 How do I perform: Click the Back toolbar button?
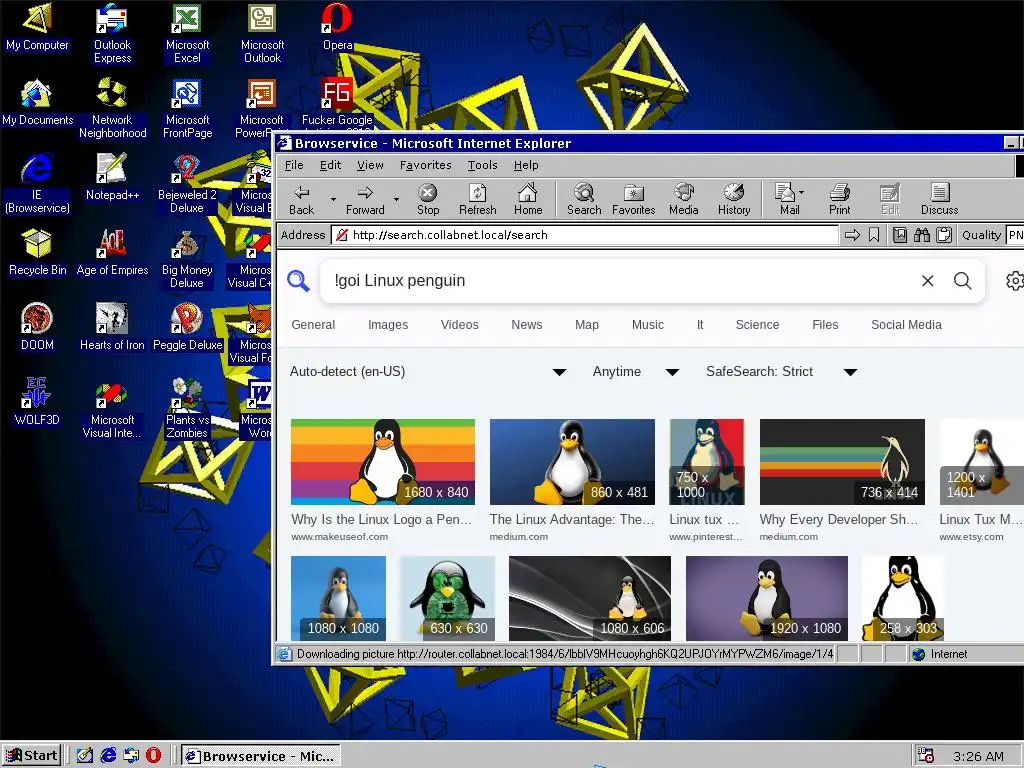click(302, 200)
